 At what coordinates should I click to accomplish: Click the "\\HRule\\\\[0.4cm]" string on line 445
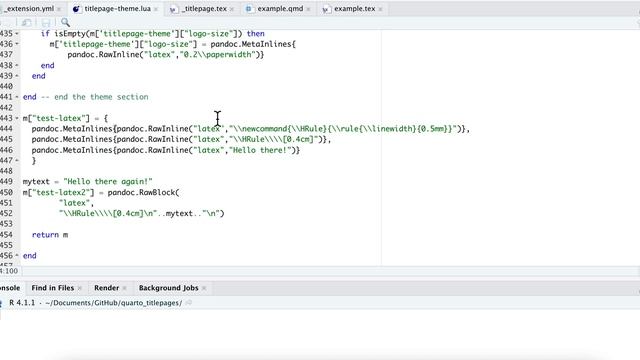[x=273, y=140]
